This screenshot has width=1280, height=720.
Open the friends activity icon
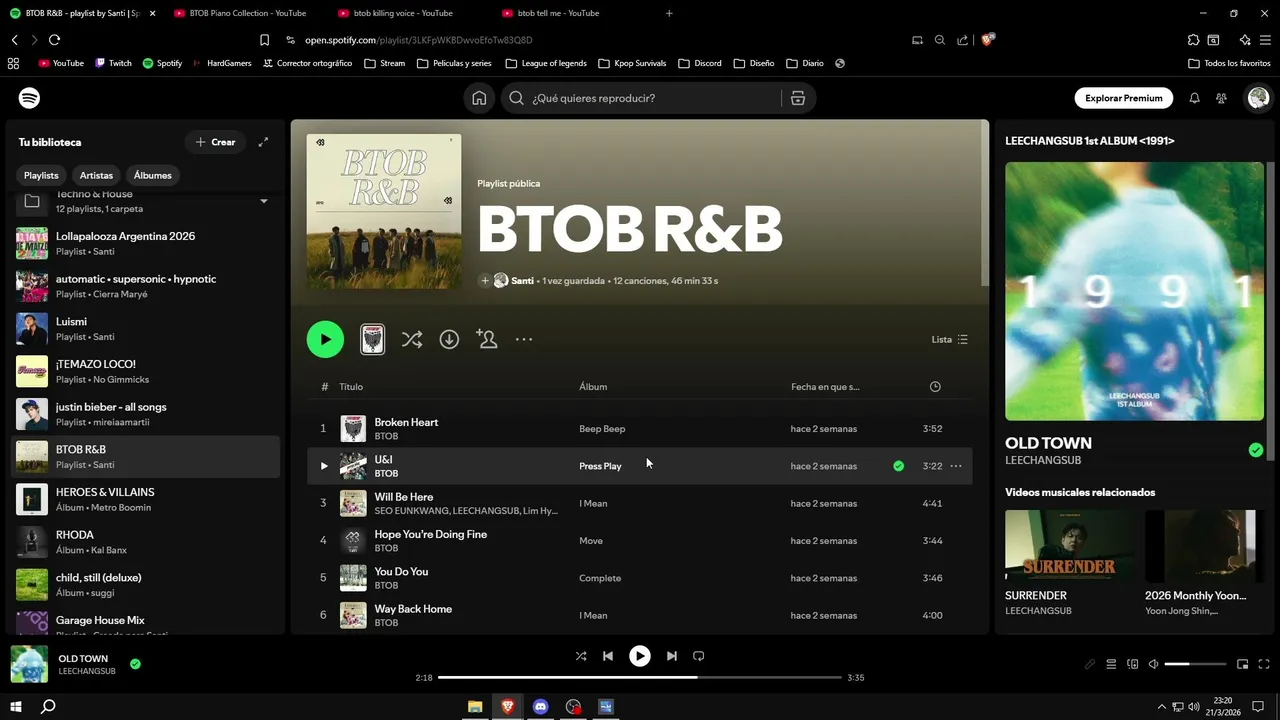tap(1221, 98)
